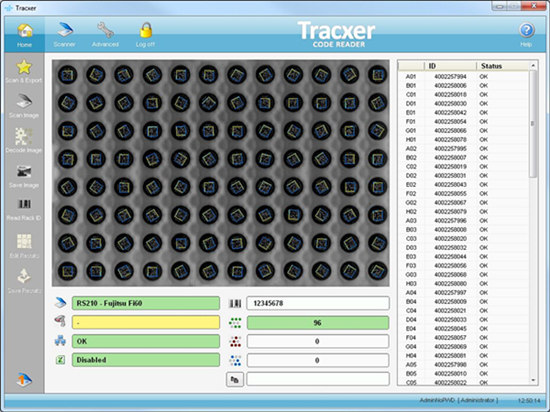Screen dimensions: 550x412
Task: Click the spreadsheet icon beside Disabled
Action: coord(60,359)
